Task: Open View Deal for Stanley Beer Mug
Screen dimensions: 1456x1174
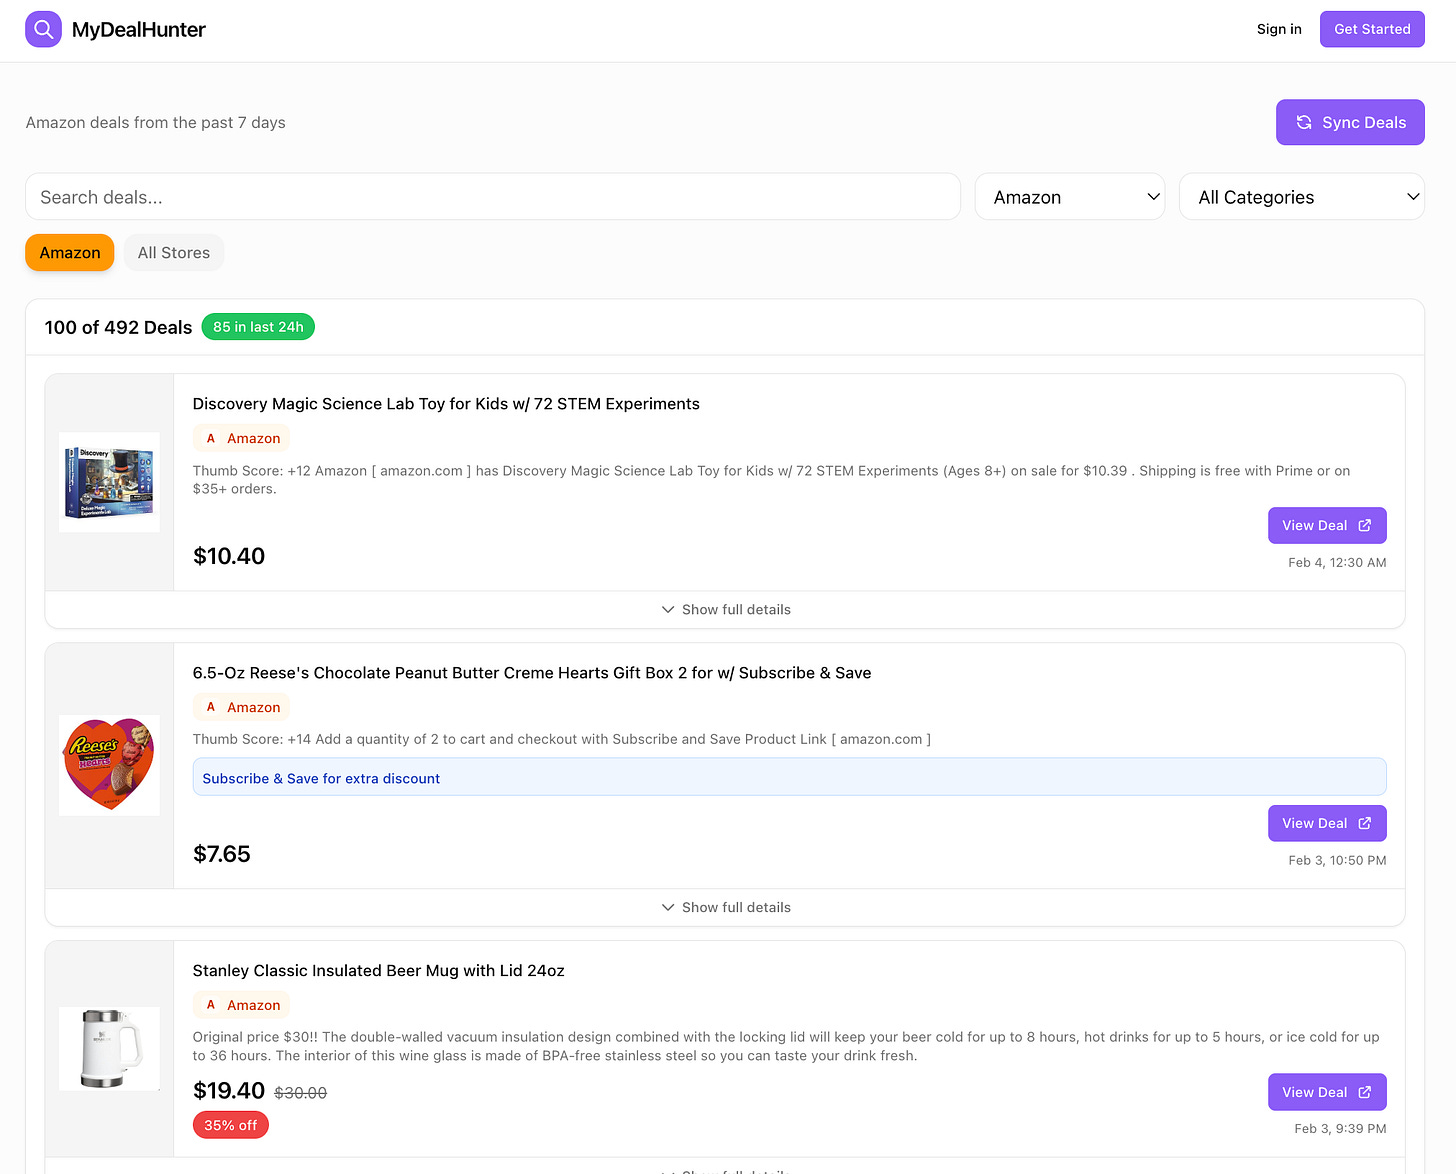Action: [1326, 1093]
